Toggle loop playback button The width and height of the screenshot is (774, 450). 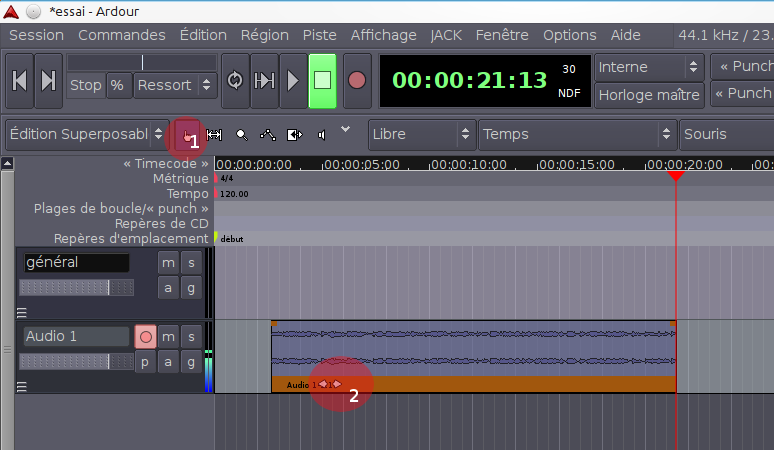pos(235,81)
